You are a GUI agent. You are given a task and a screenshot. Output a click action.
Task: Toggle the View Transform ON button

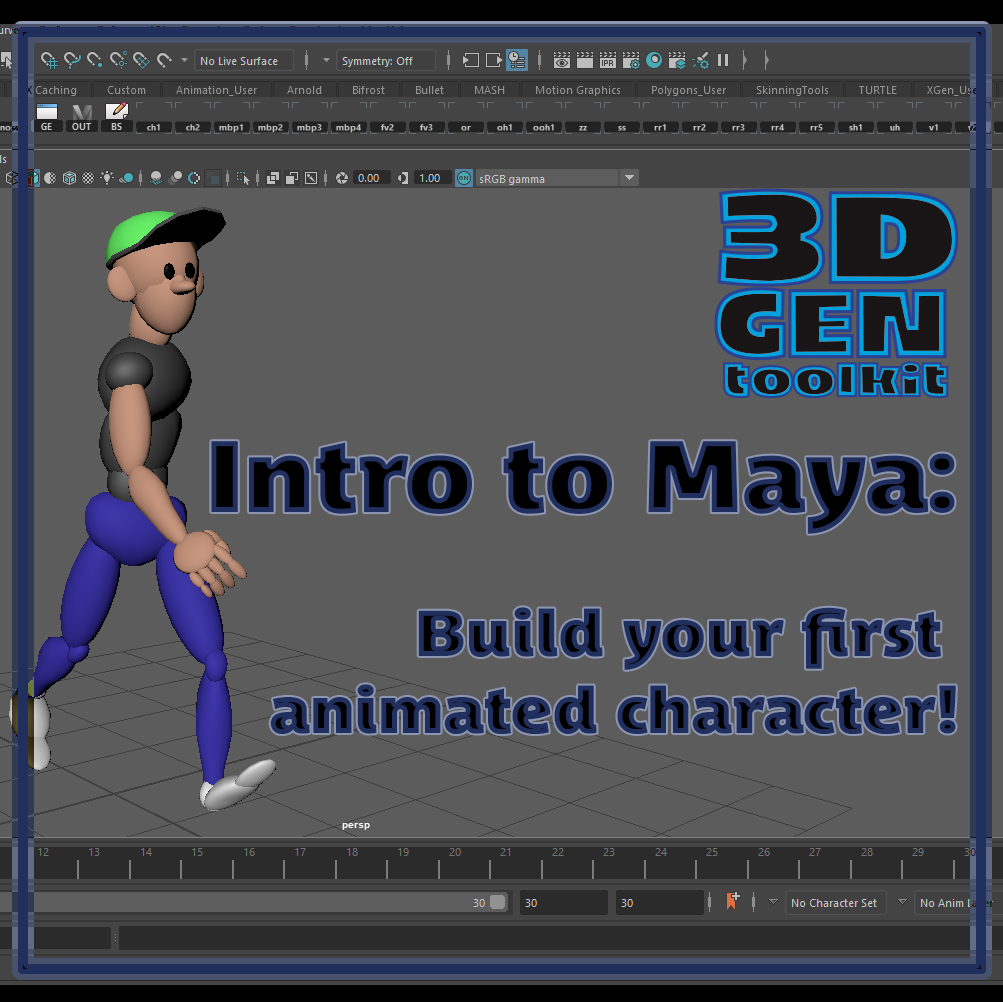click(x=464, y=178)
